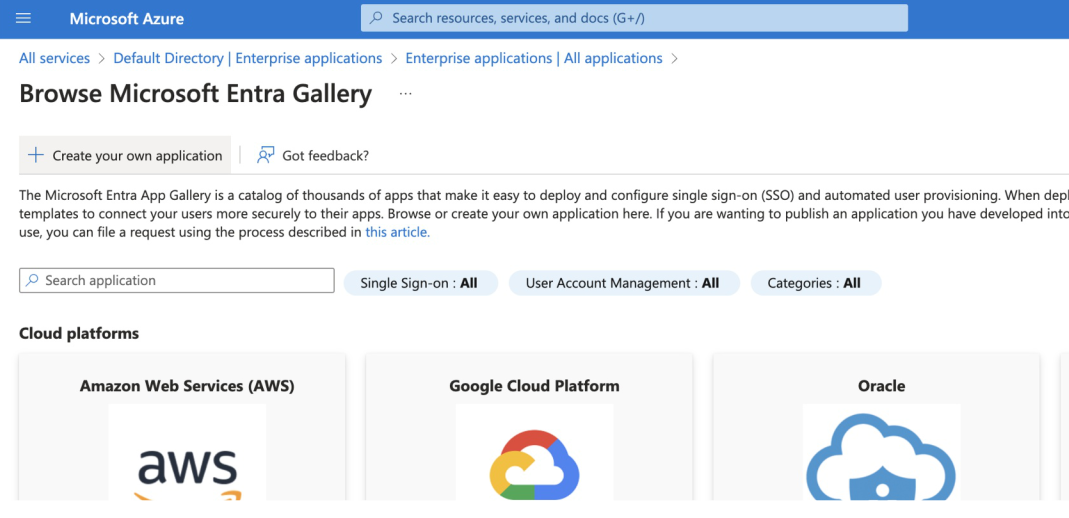Focus the Search application field

click(x=177, y=280)
